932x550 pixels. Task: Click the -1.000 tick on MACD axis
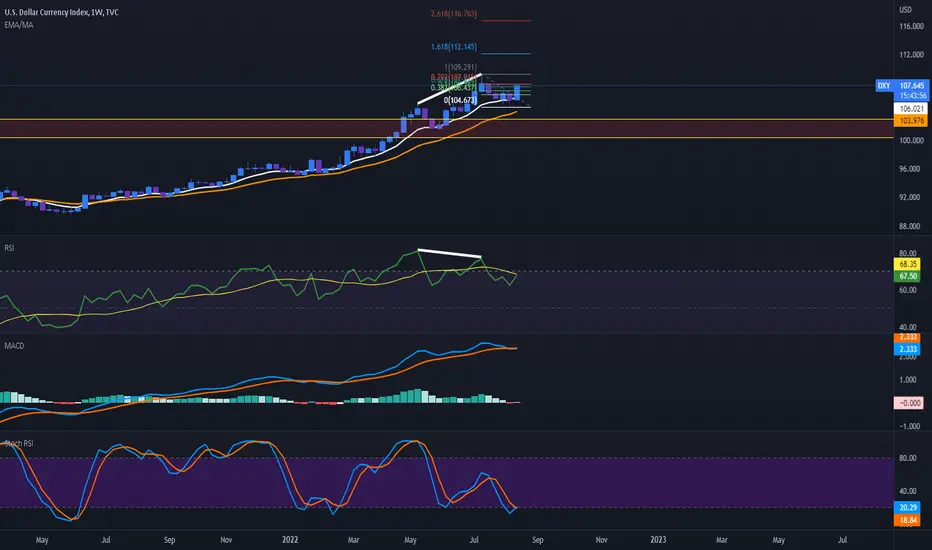[908, 426]
